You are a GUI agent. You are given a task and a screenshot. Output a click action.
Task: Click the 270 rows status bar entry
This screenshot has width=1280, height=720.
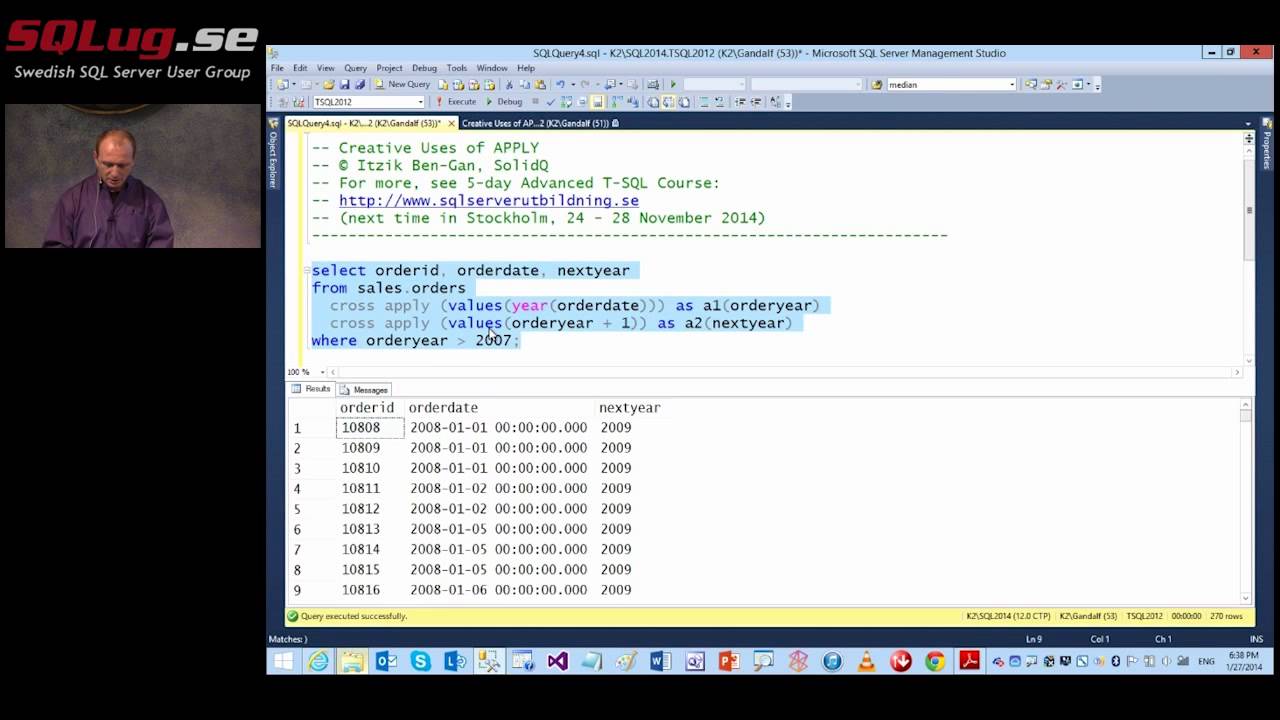point(1226,616)
